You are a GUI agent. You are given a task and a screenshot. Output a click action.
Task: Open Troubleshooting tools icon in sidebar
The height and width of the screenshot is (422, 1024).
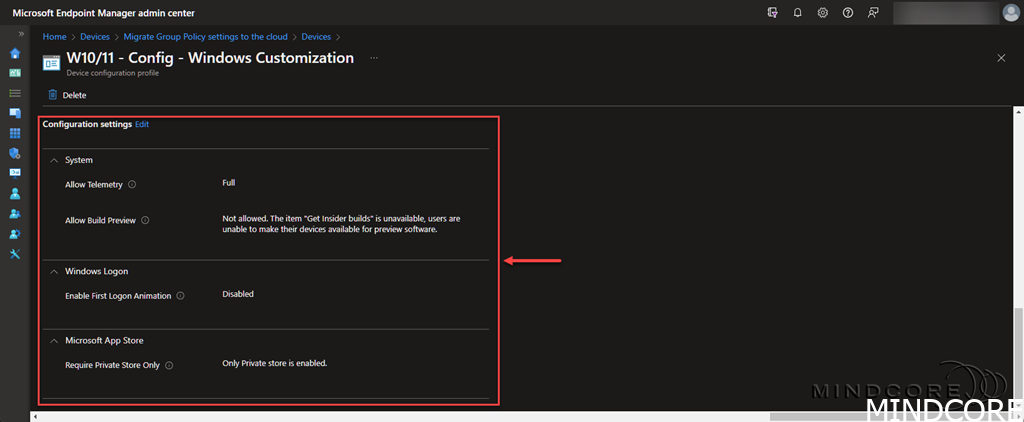click(15, 254)
